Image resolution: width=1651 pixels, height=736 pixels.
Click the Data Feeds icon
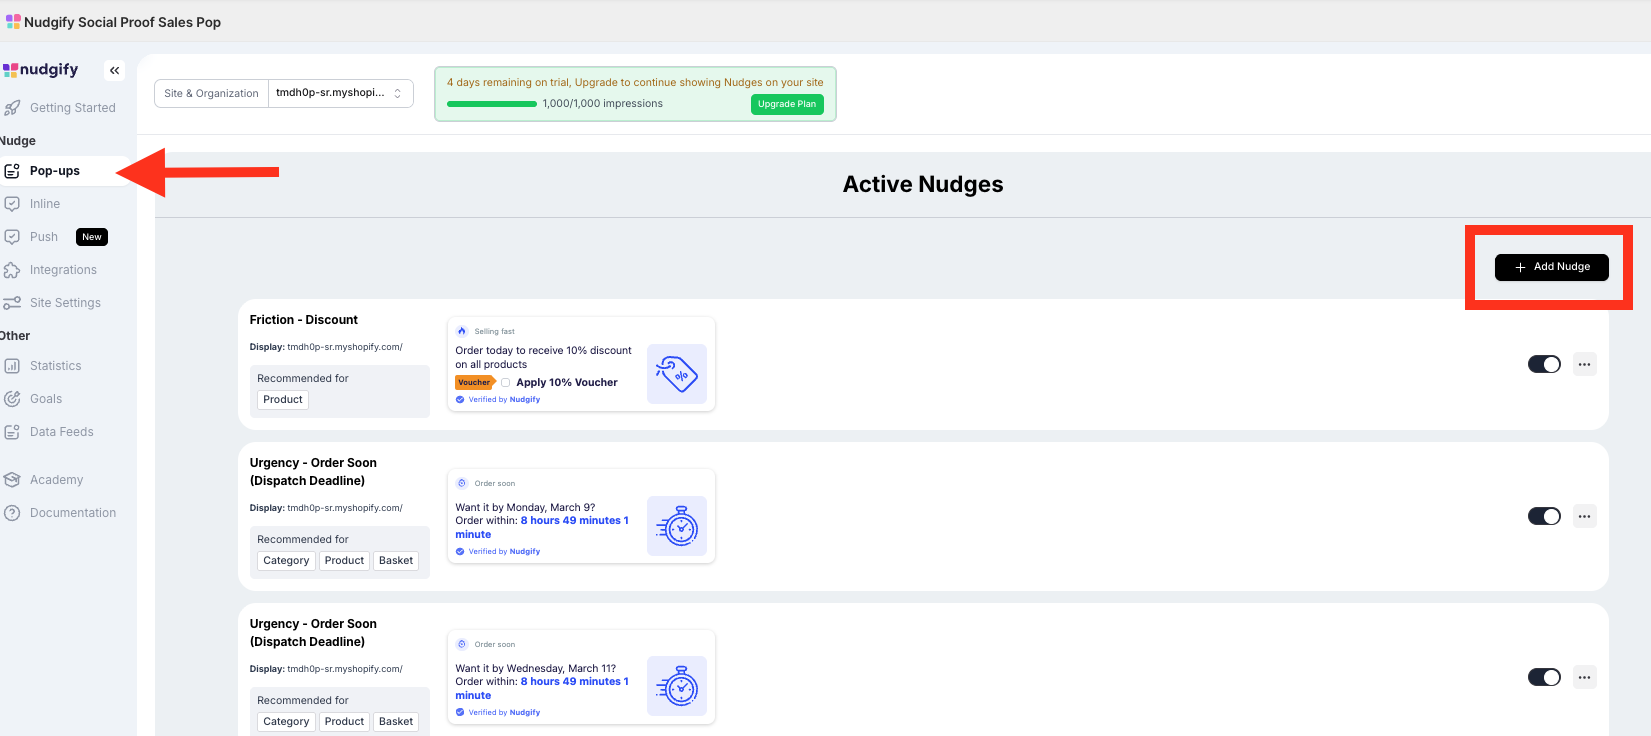[x=12, y=432]
